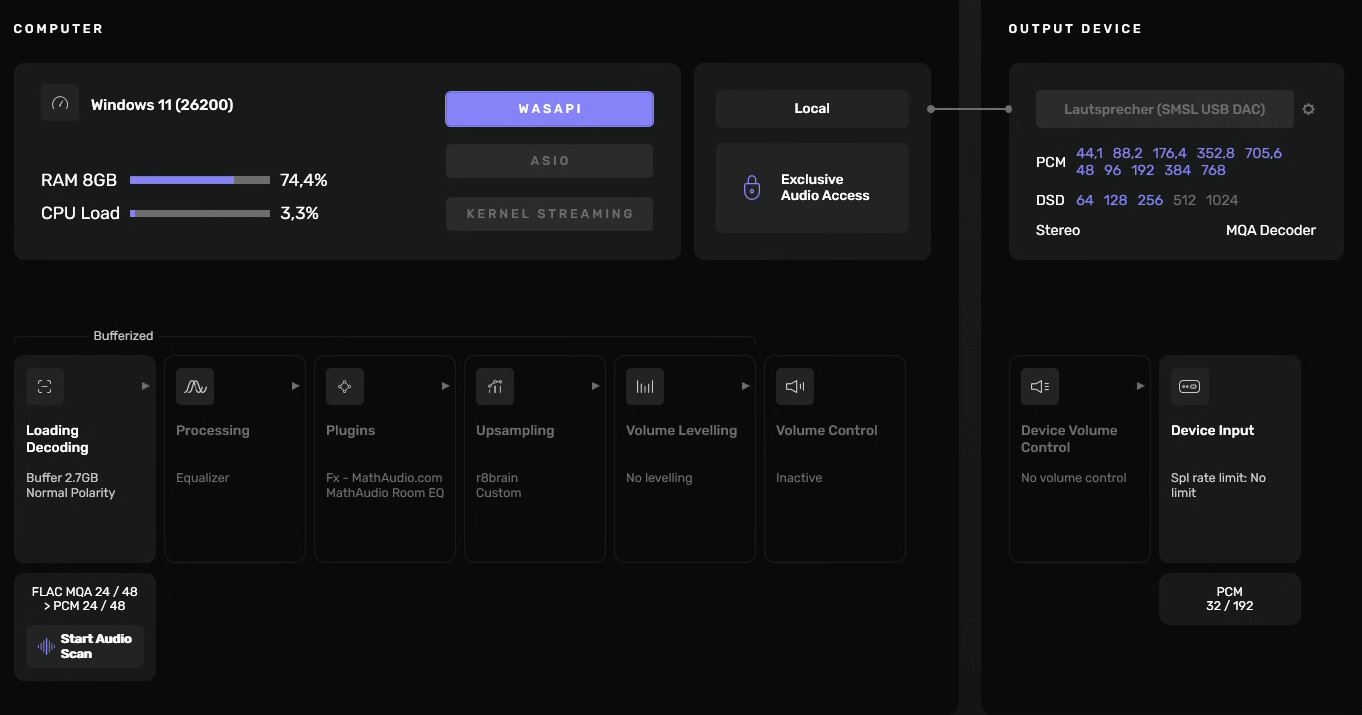
Task: Select the WASAPI driver mode
Action: [x=549, y=109]
